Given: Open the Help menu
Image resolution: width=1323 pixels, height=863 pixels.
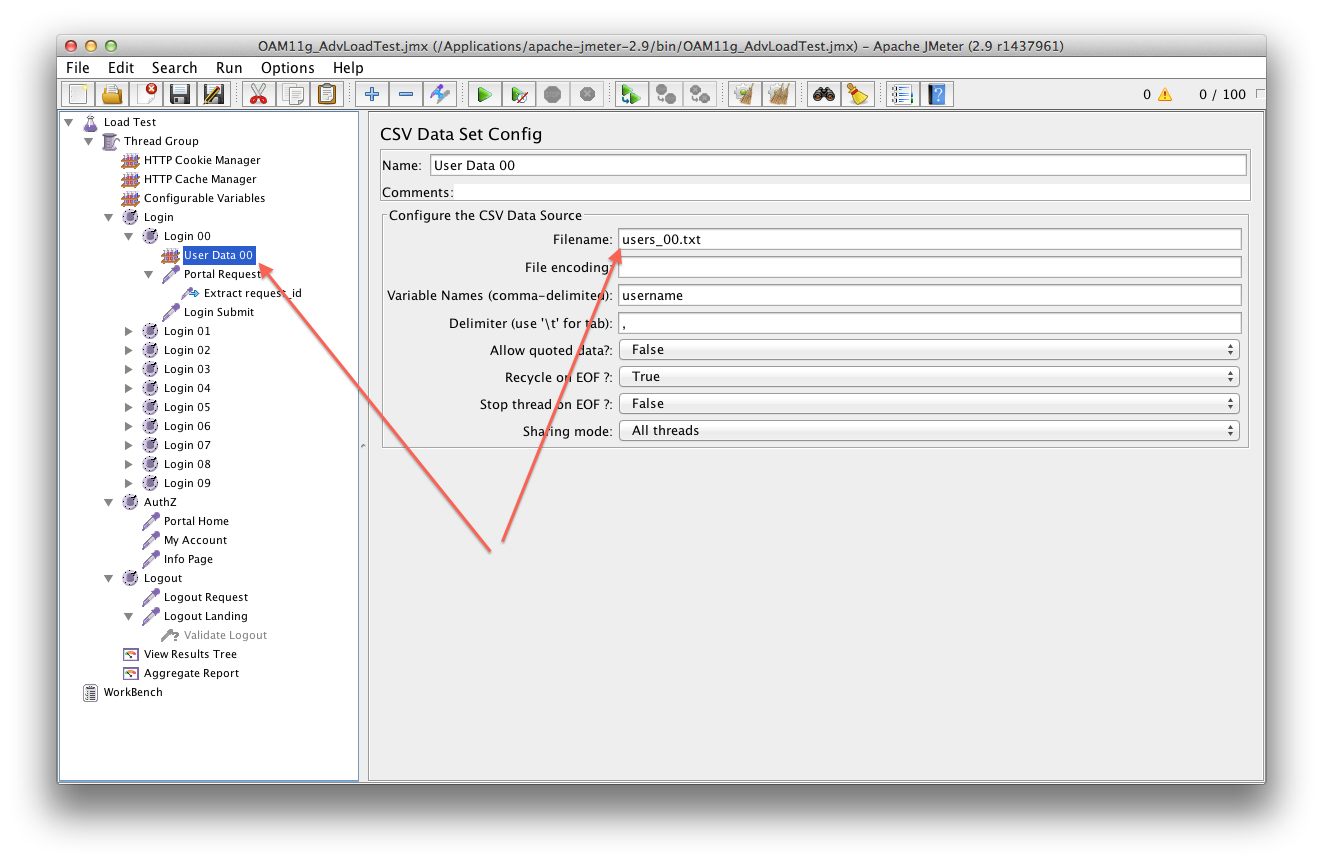Looking at the screenshot, I should (348, 68).
